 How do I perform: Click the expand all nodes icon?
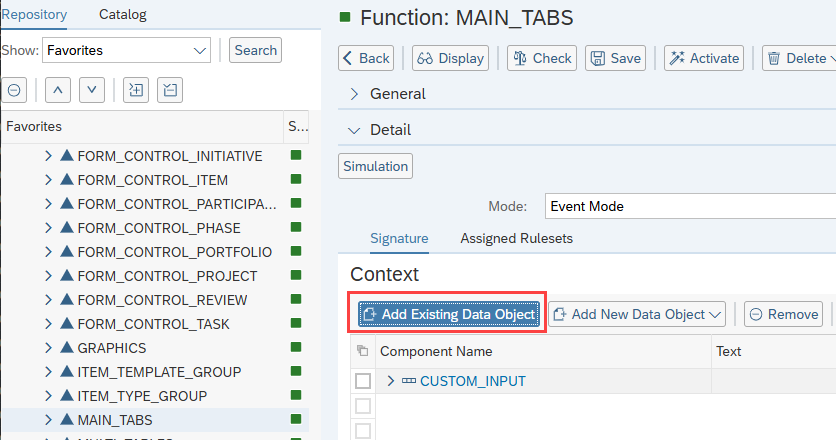coord(136,90)
